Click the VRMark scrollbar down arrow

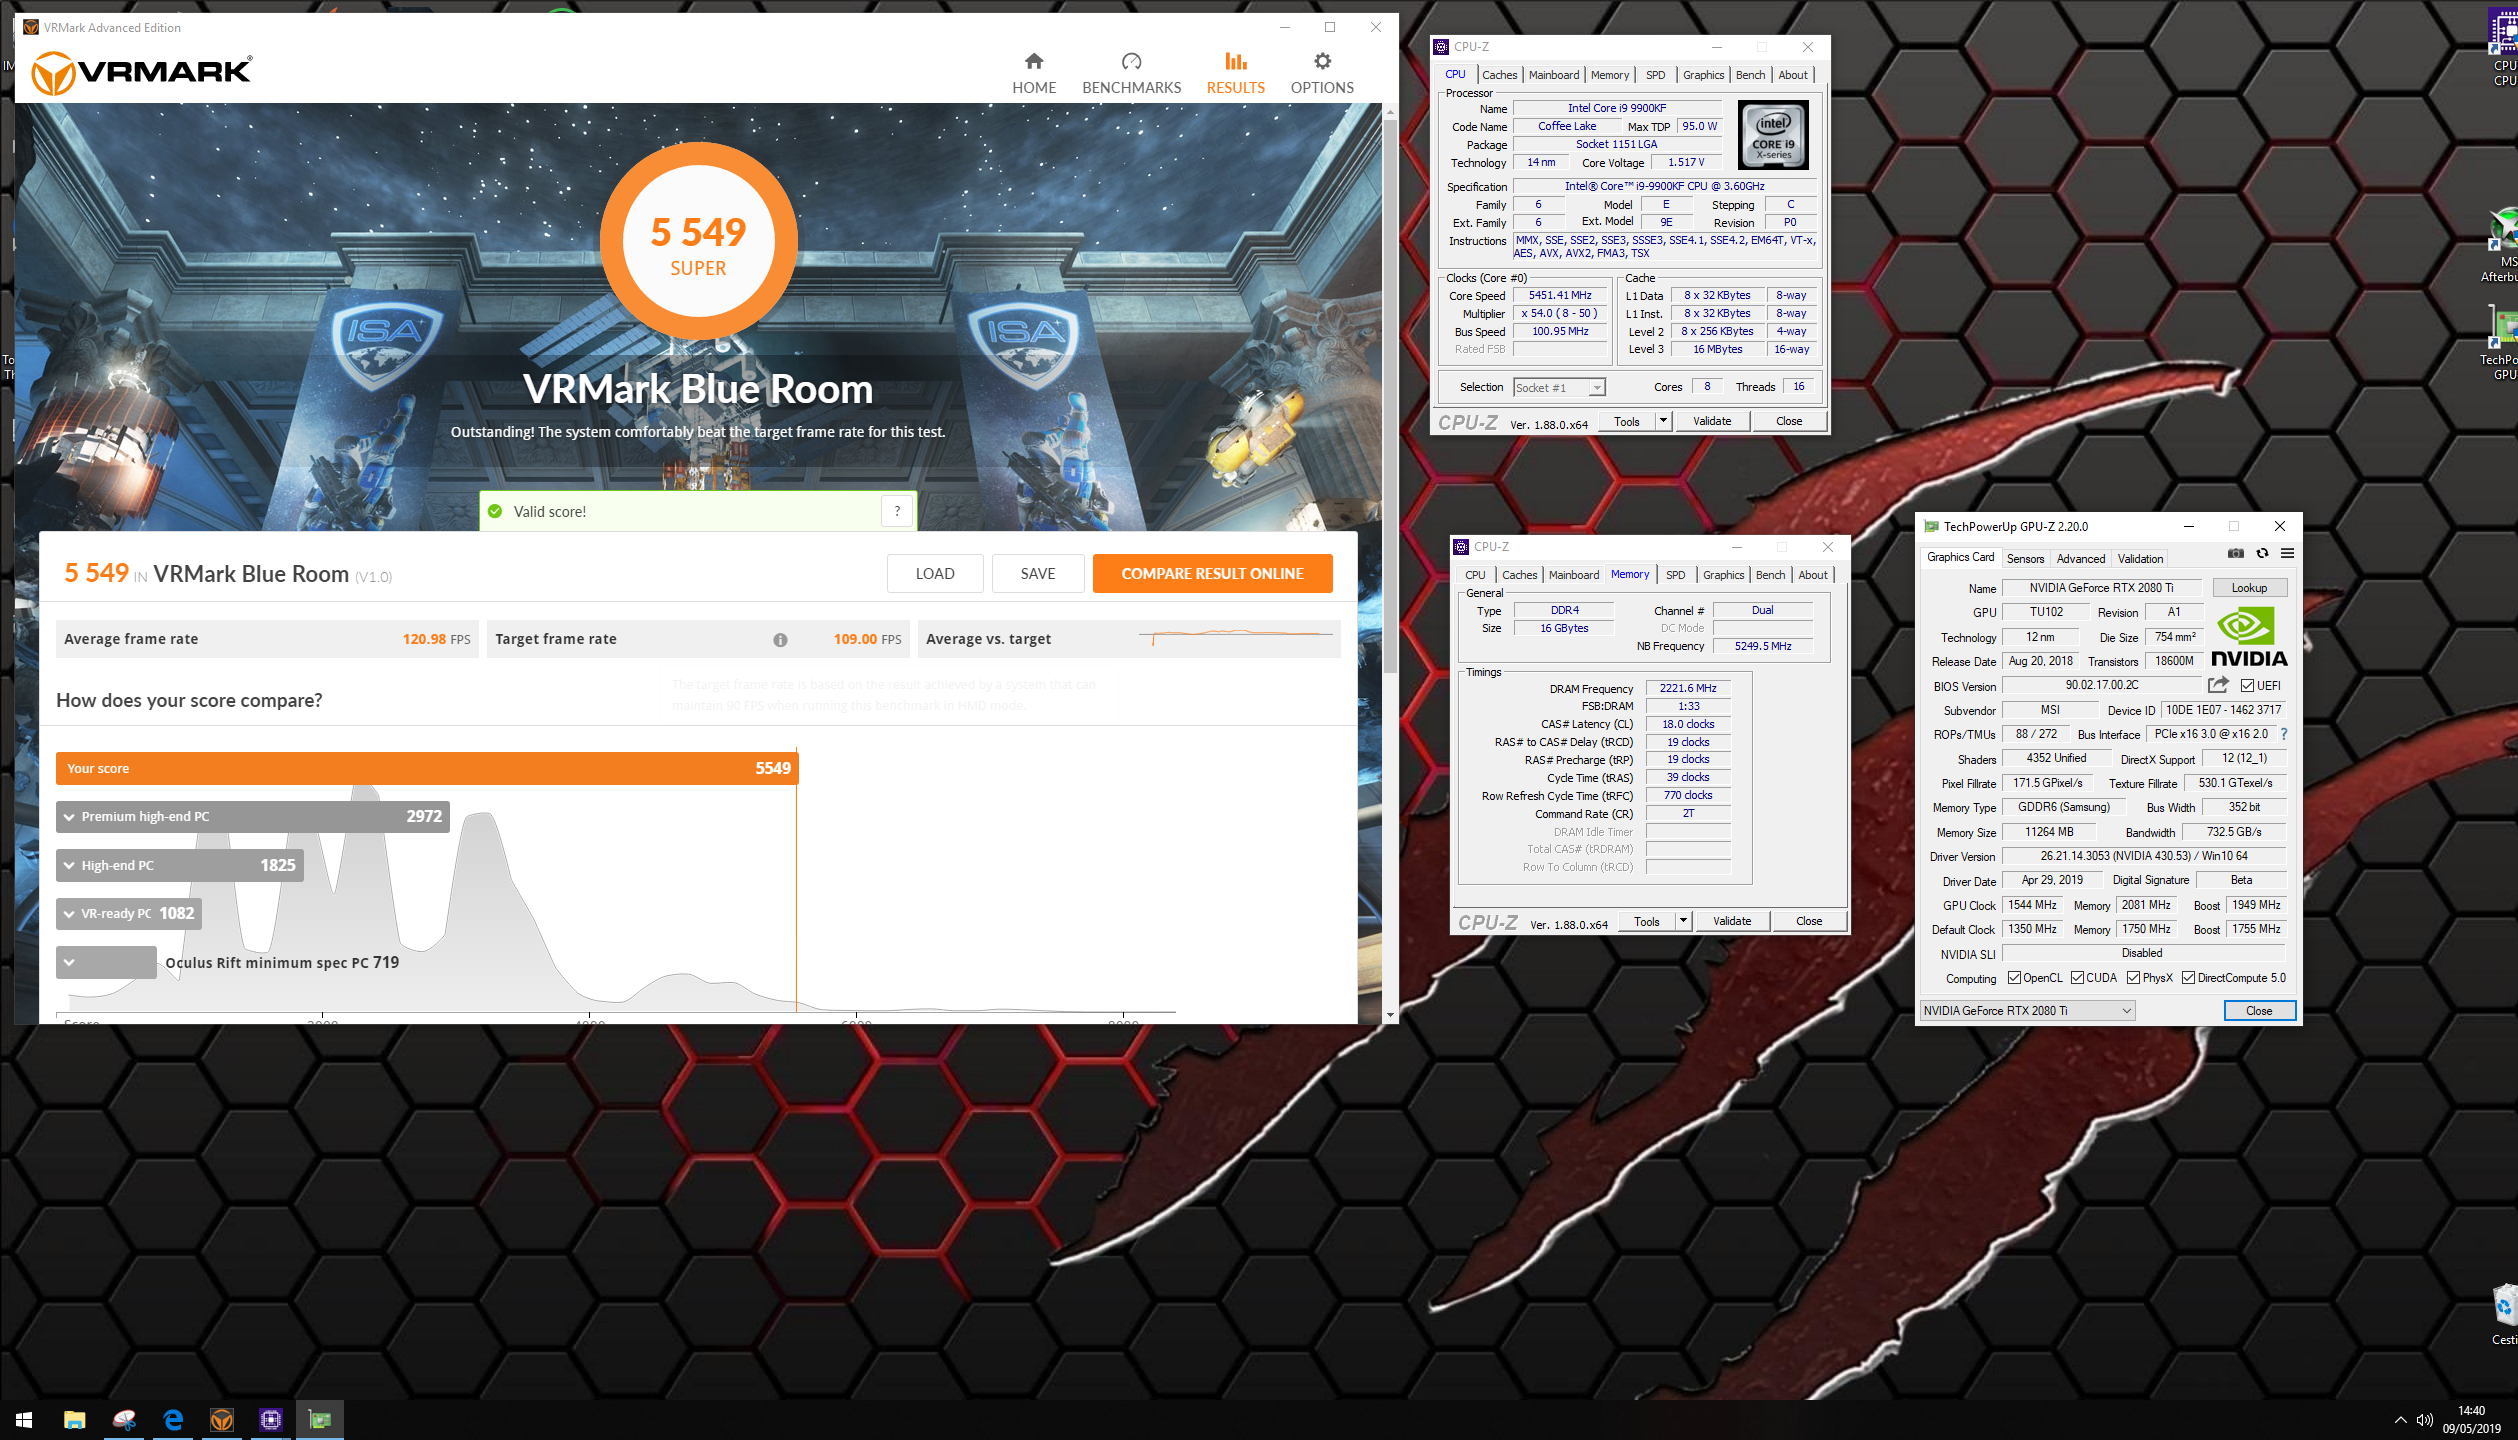coord(1390,1015)
